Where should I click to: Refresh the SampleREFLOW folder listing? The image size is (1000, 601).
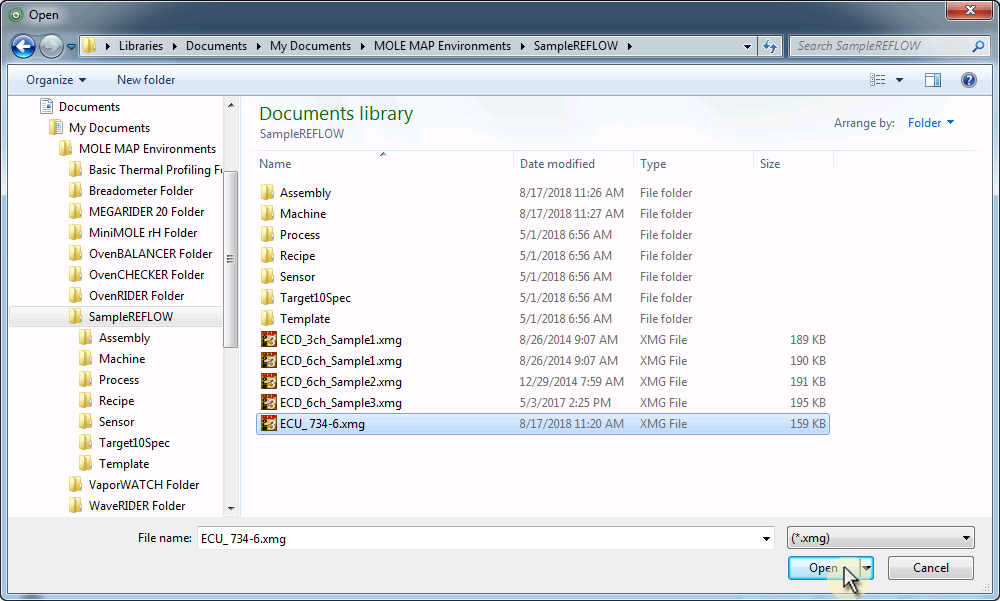pyautogui.click(x=770, y=46)
